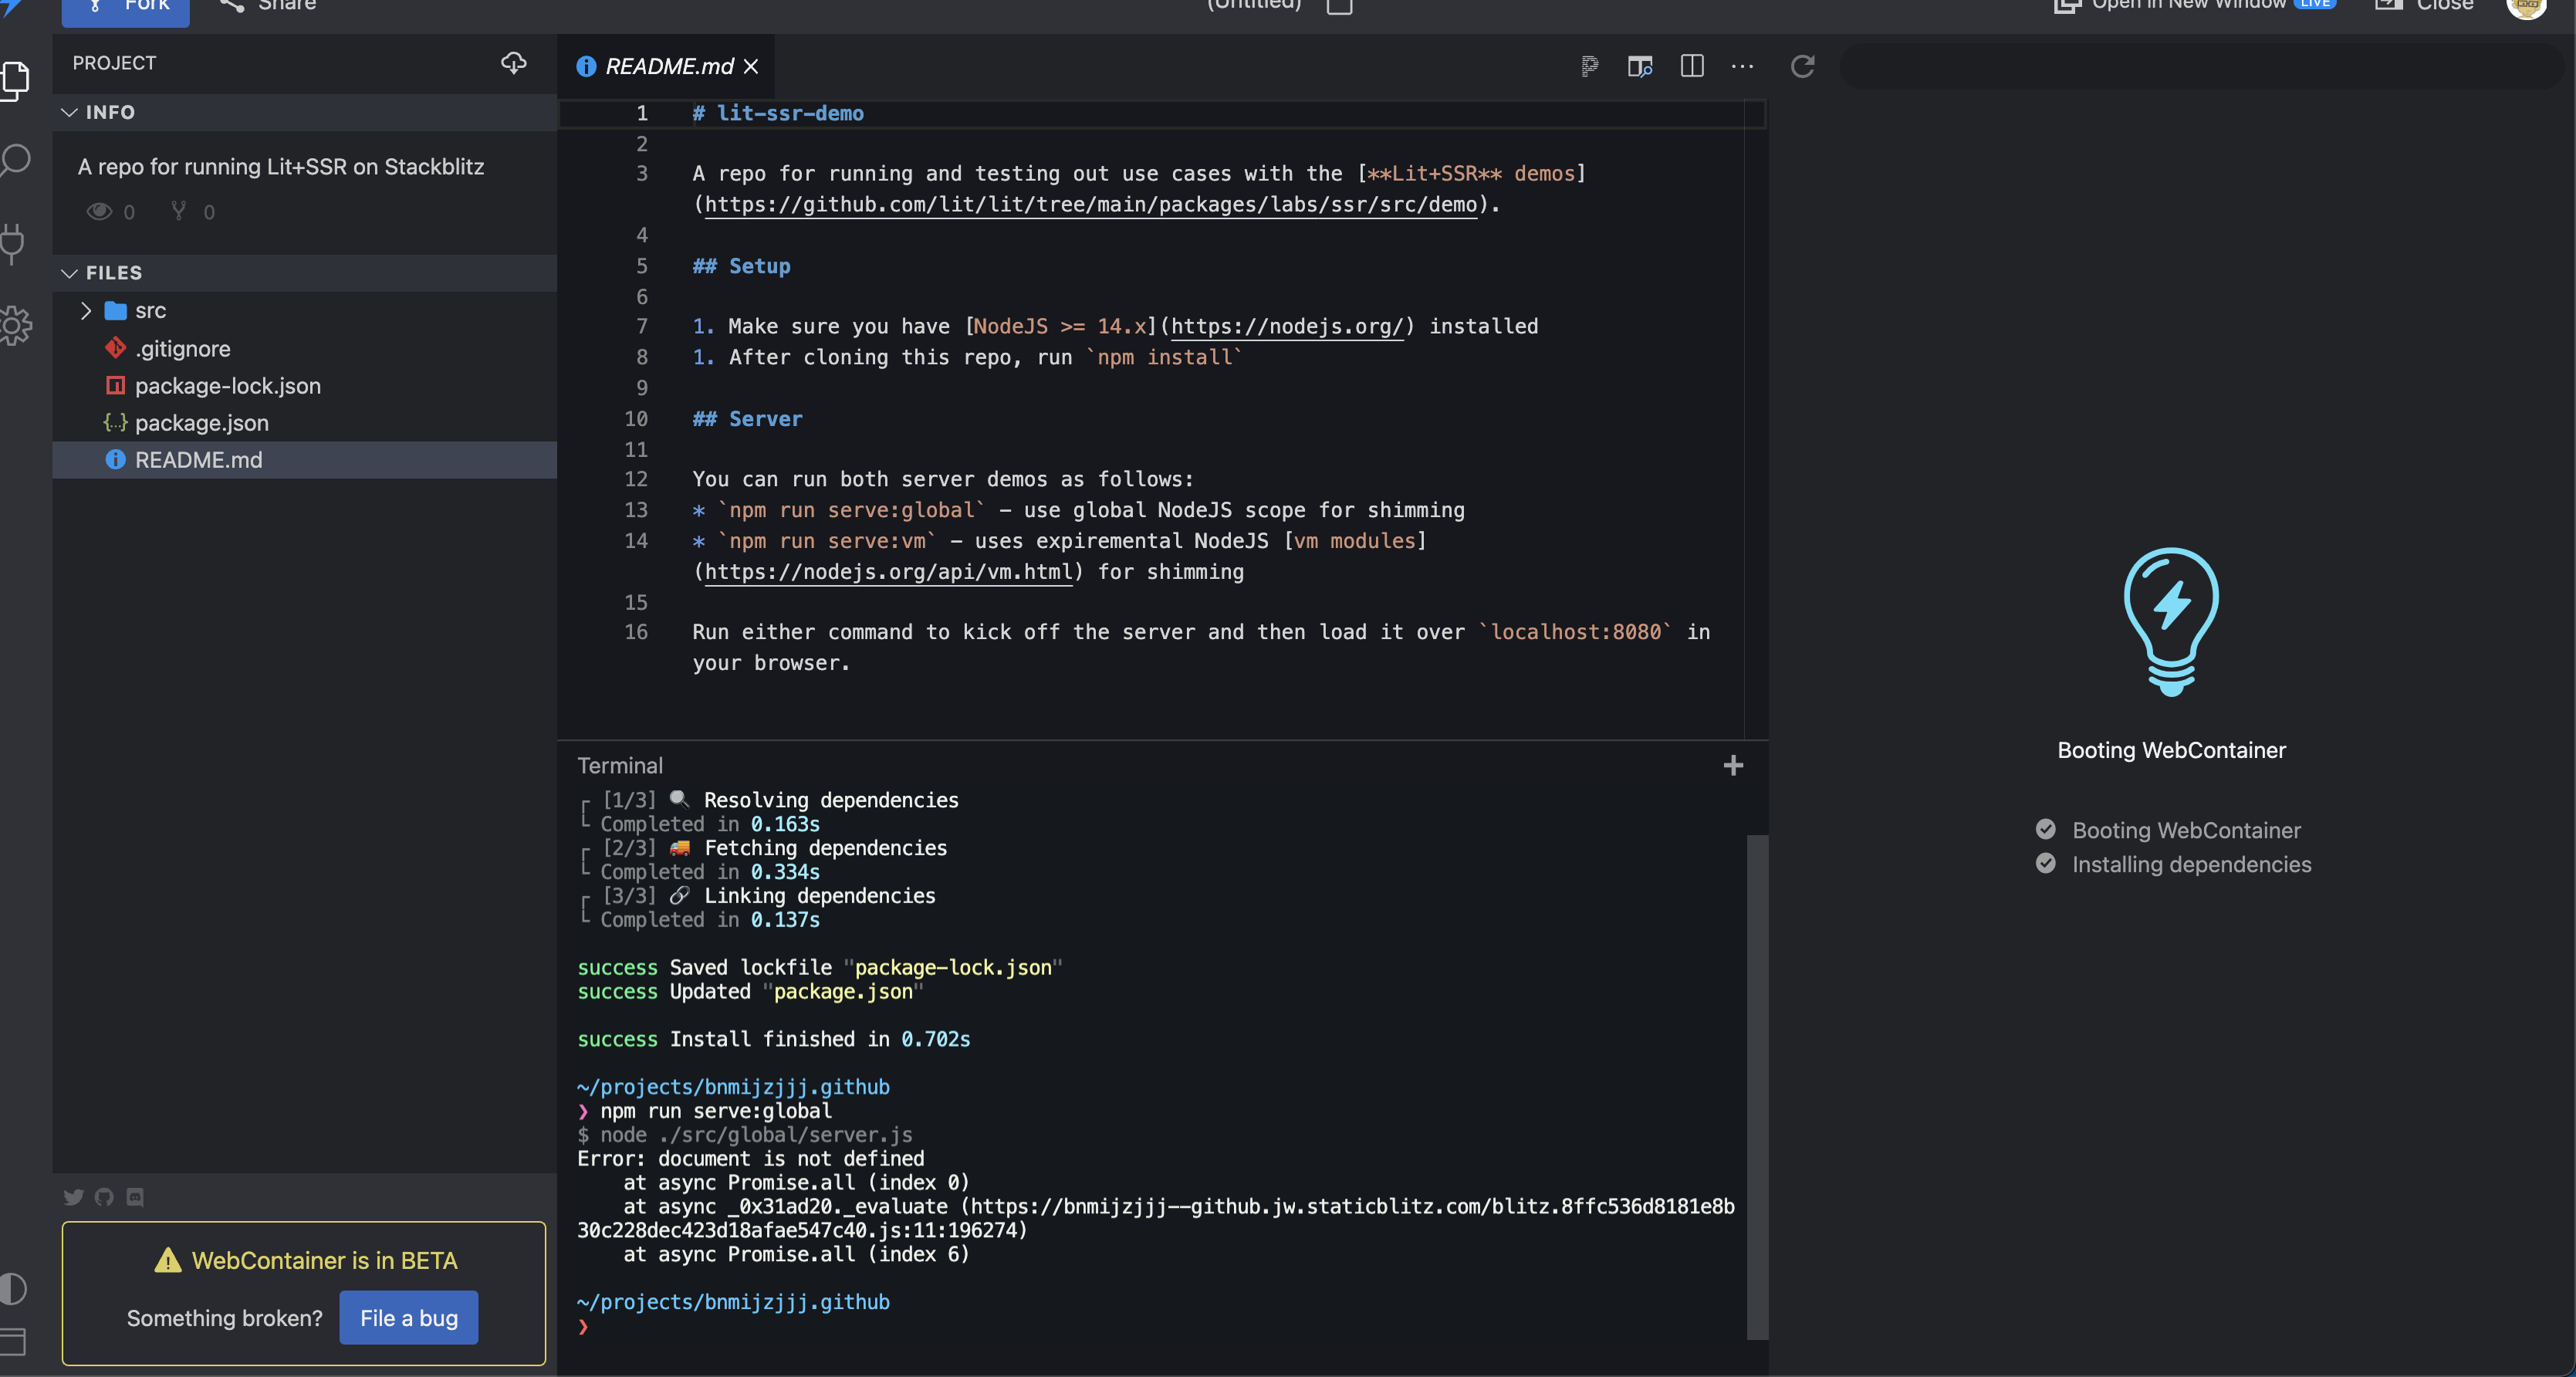Split the editor into two panes
The width and height of the screenshot is (2576, 1377).
pos(1692,66)
